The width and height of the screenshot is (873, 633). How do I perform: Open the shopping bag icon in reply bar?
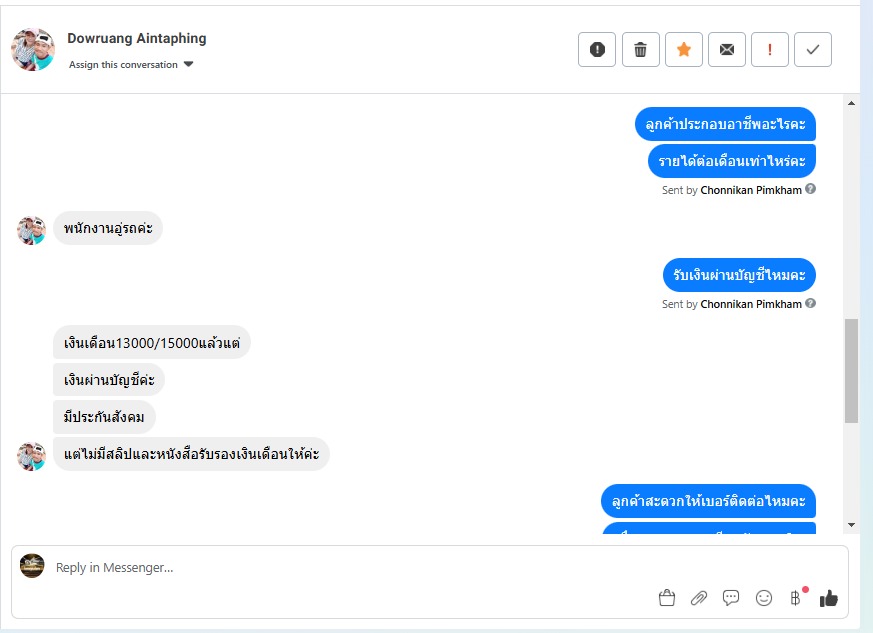pyautogui.click(x=667, y=598)
